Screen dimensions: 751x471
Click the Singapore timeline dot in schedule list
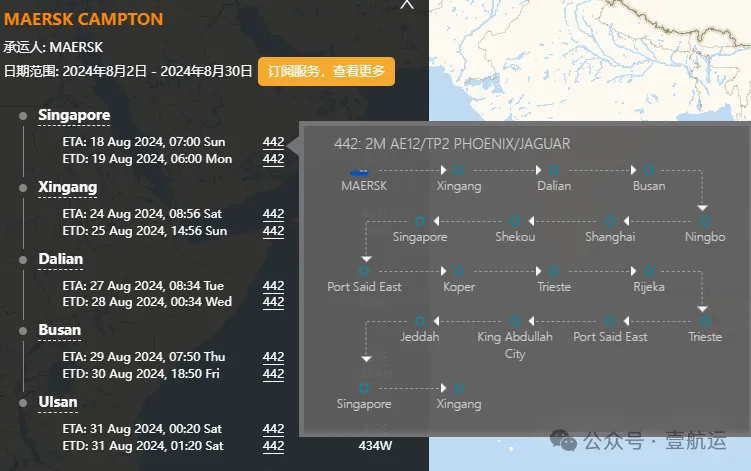(23, 116)
